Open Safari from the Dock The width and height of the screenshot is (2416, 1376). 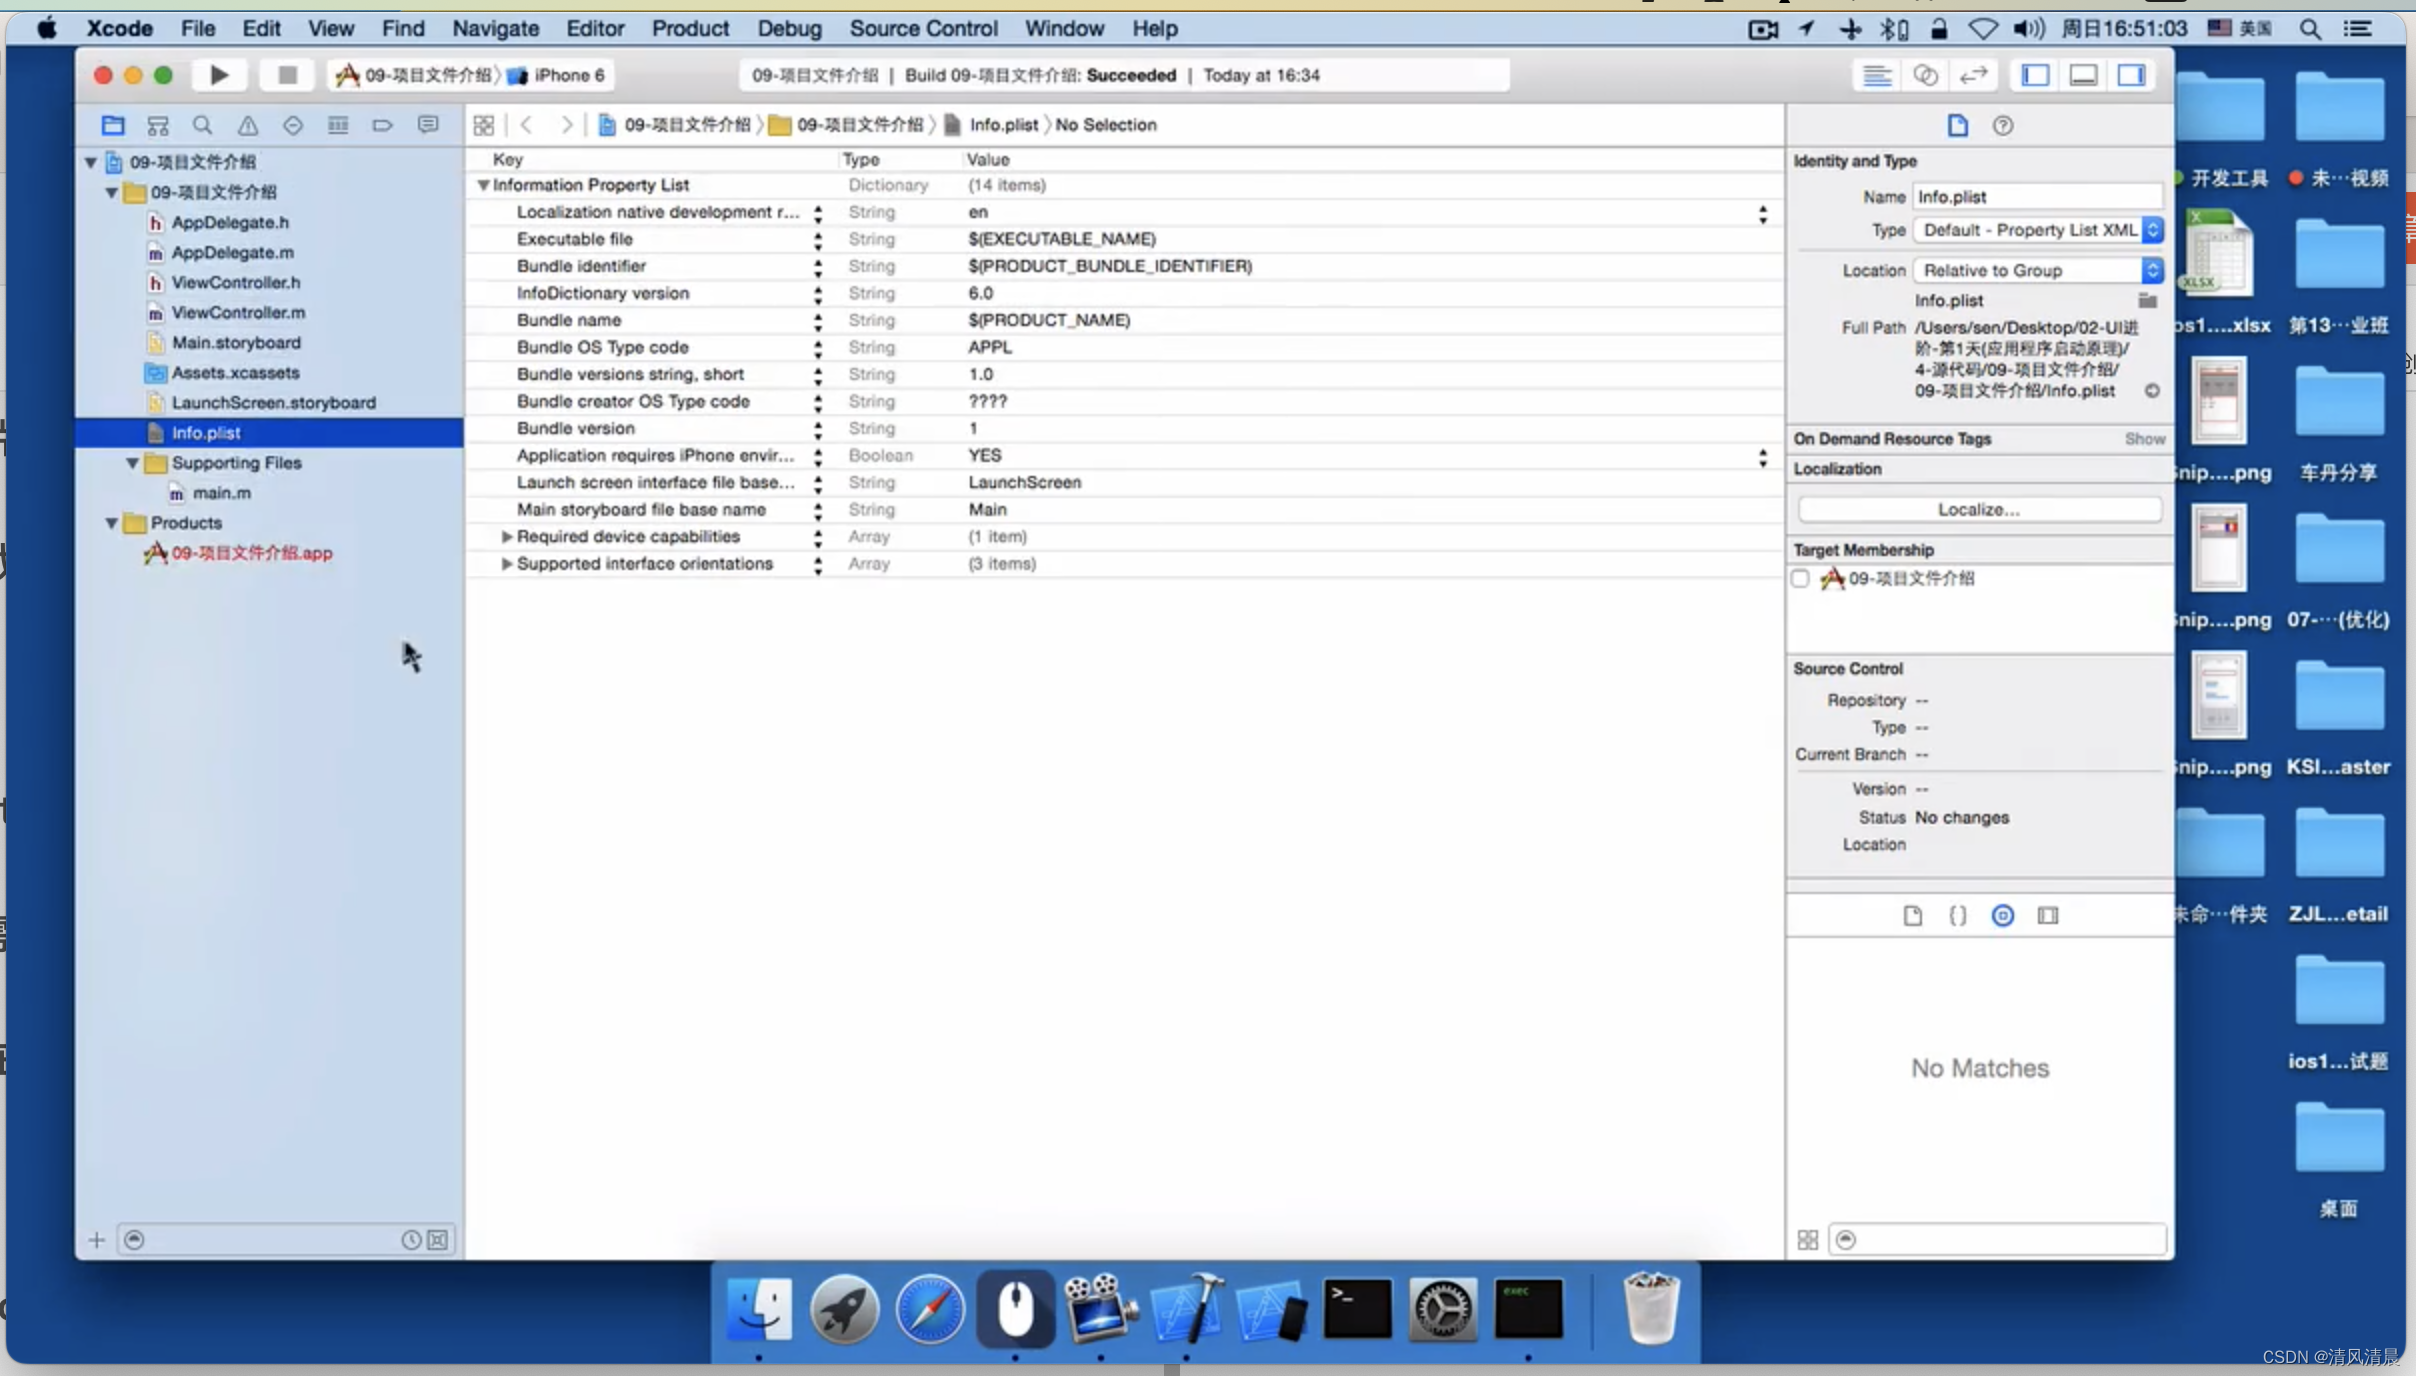930,1308
